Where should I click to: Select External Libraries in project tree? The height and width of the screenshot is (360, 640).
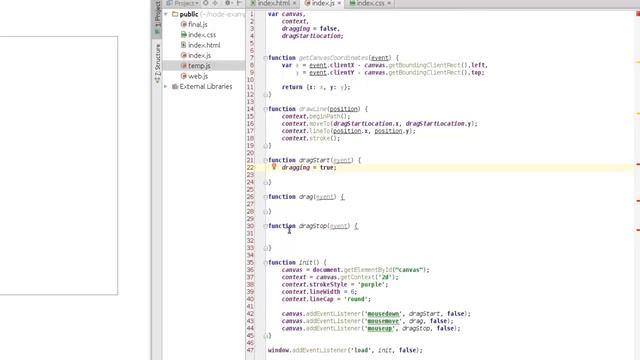[206, 87]
